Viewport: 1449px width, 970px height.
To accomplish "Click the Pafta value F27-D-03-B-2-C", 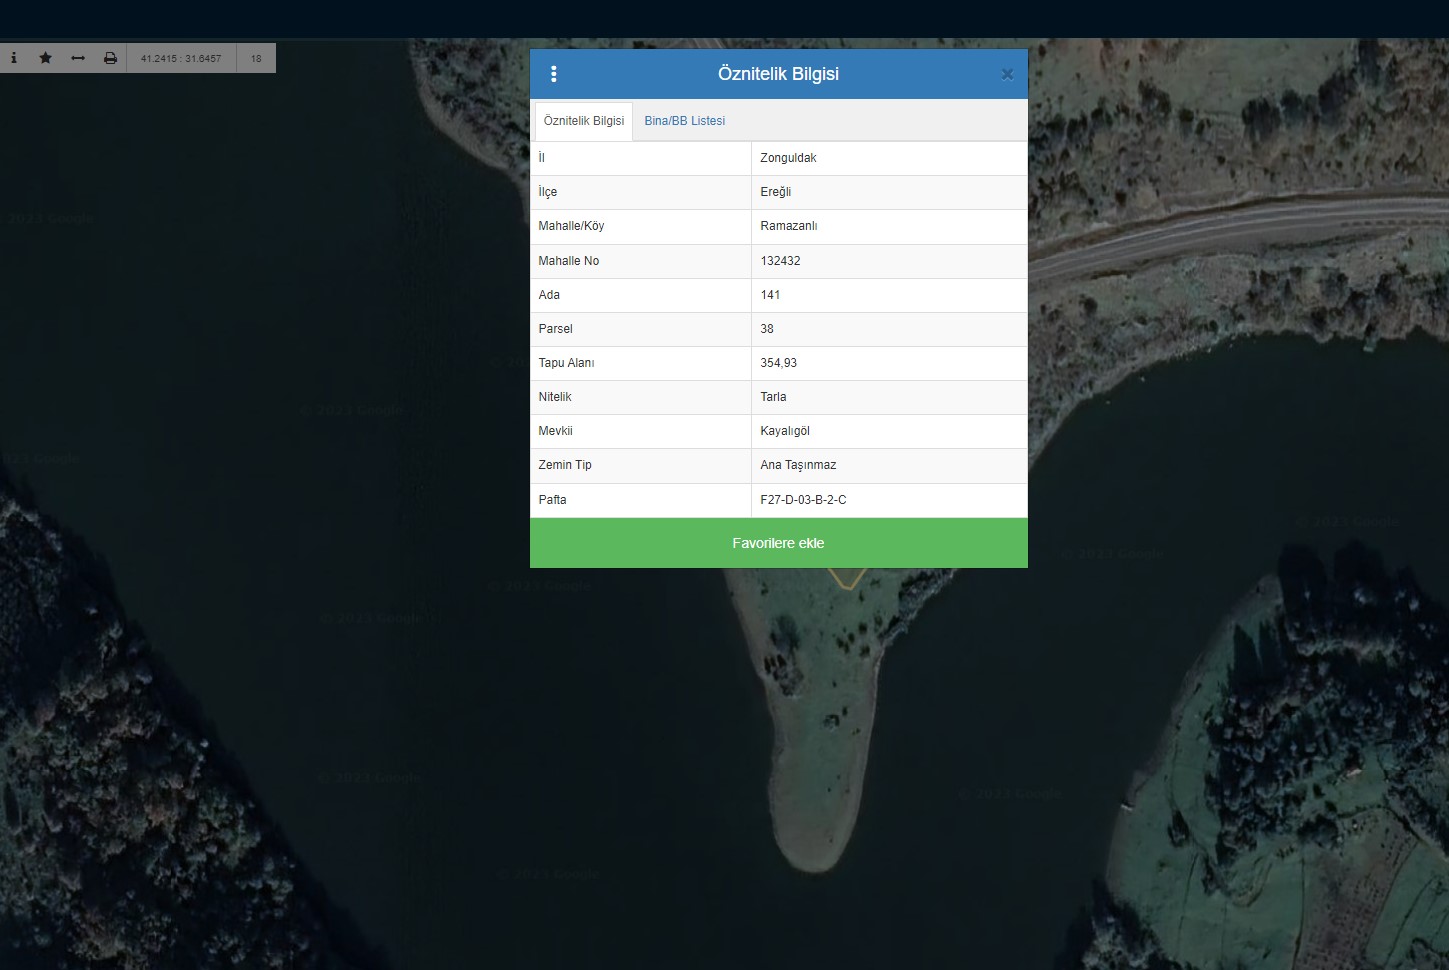I will coord(803,500).
